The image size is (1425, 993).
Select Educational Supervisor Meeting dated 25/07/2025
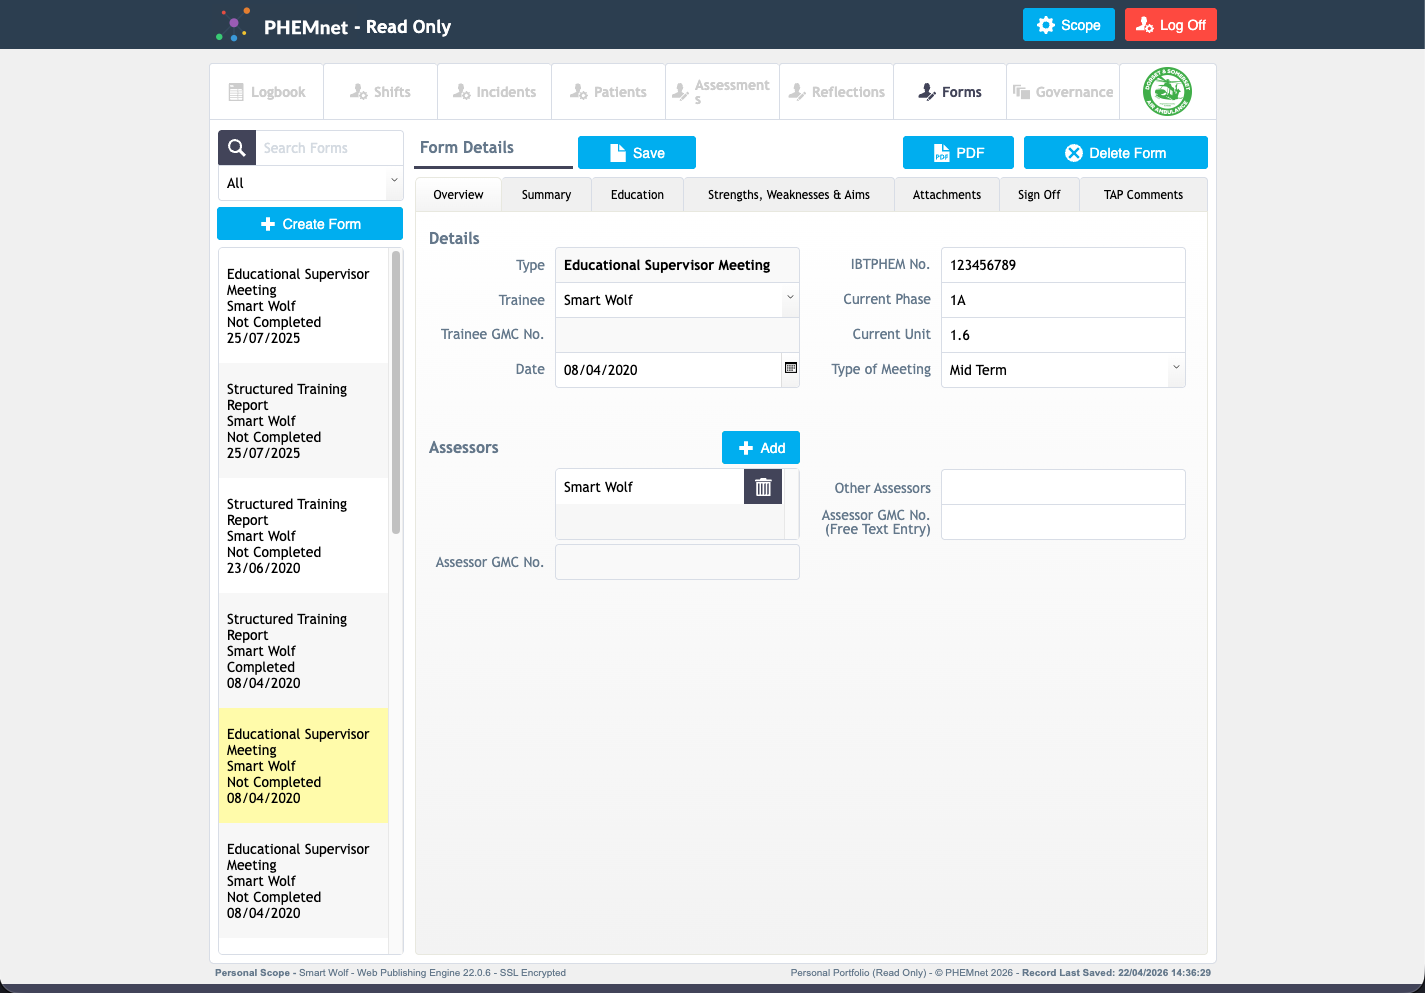[x=303, y=306]
